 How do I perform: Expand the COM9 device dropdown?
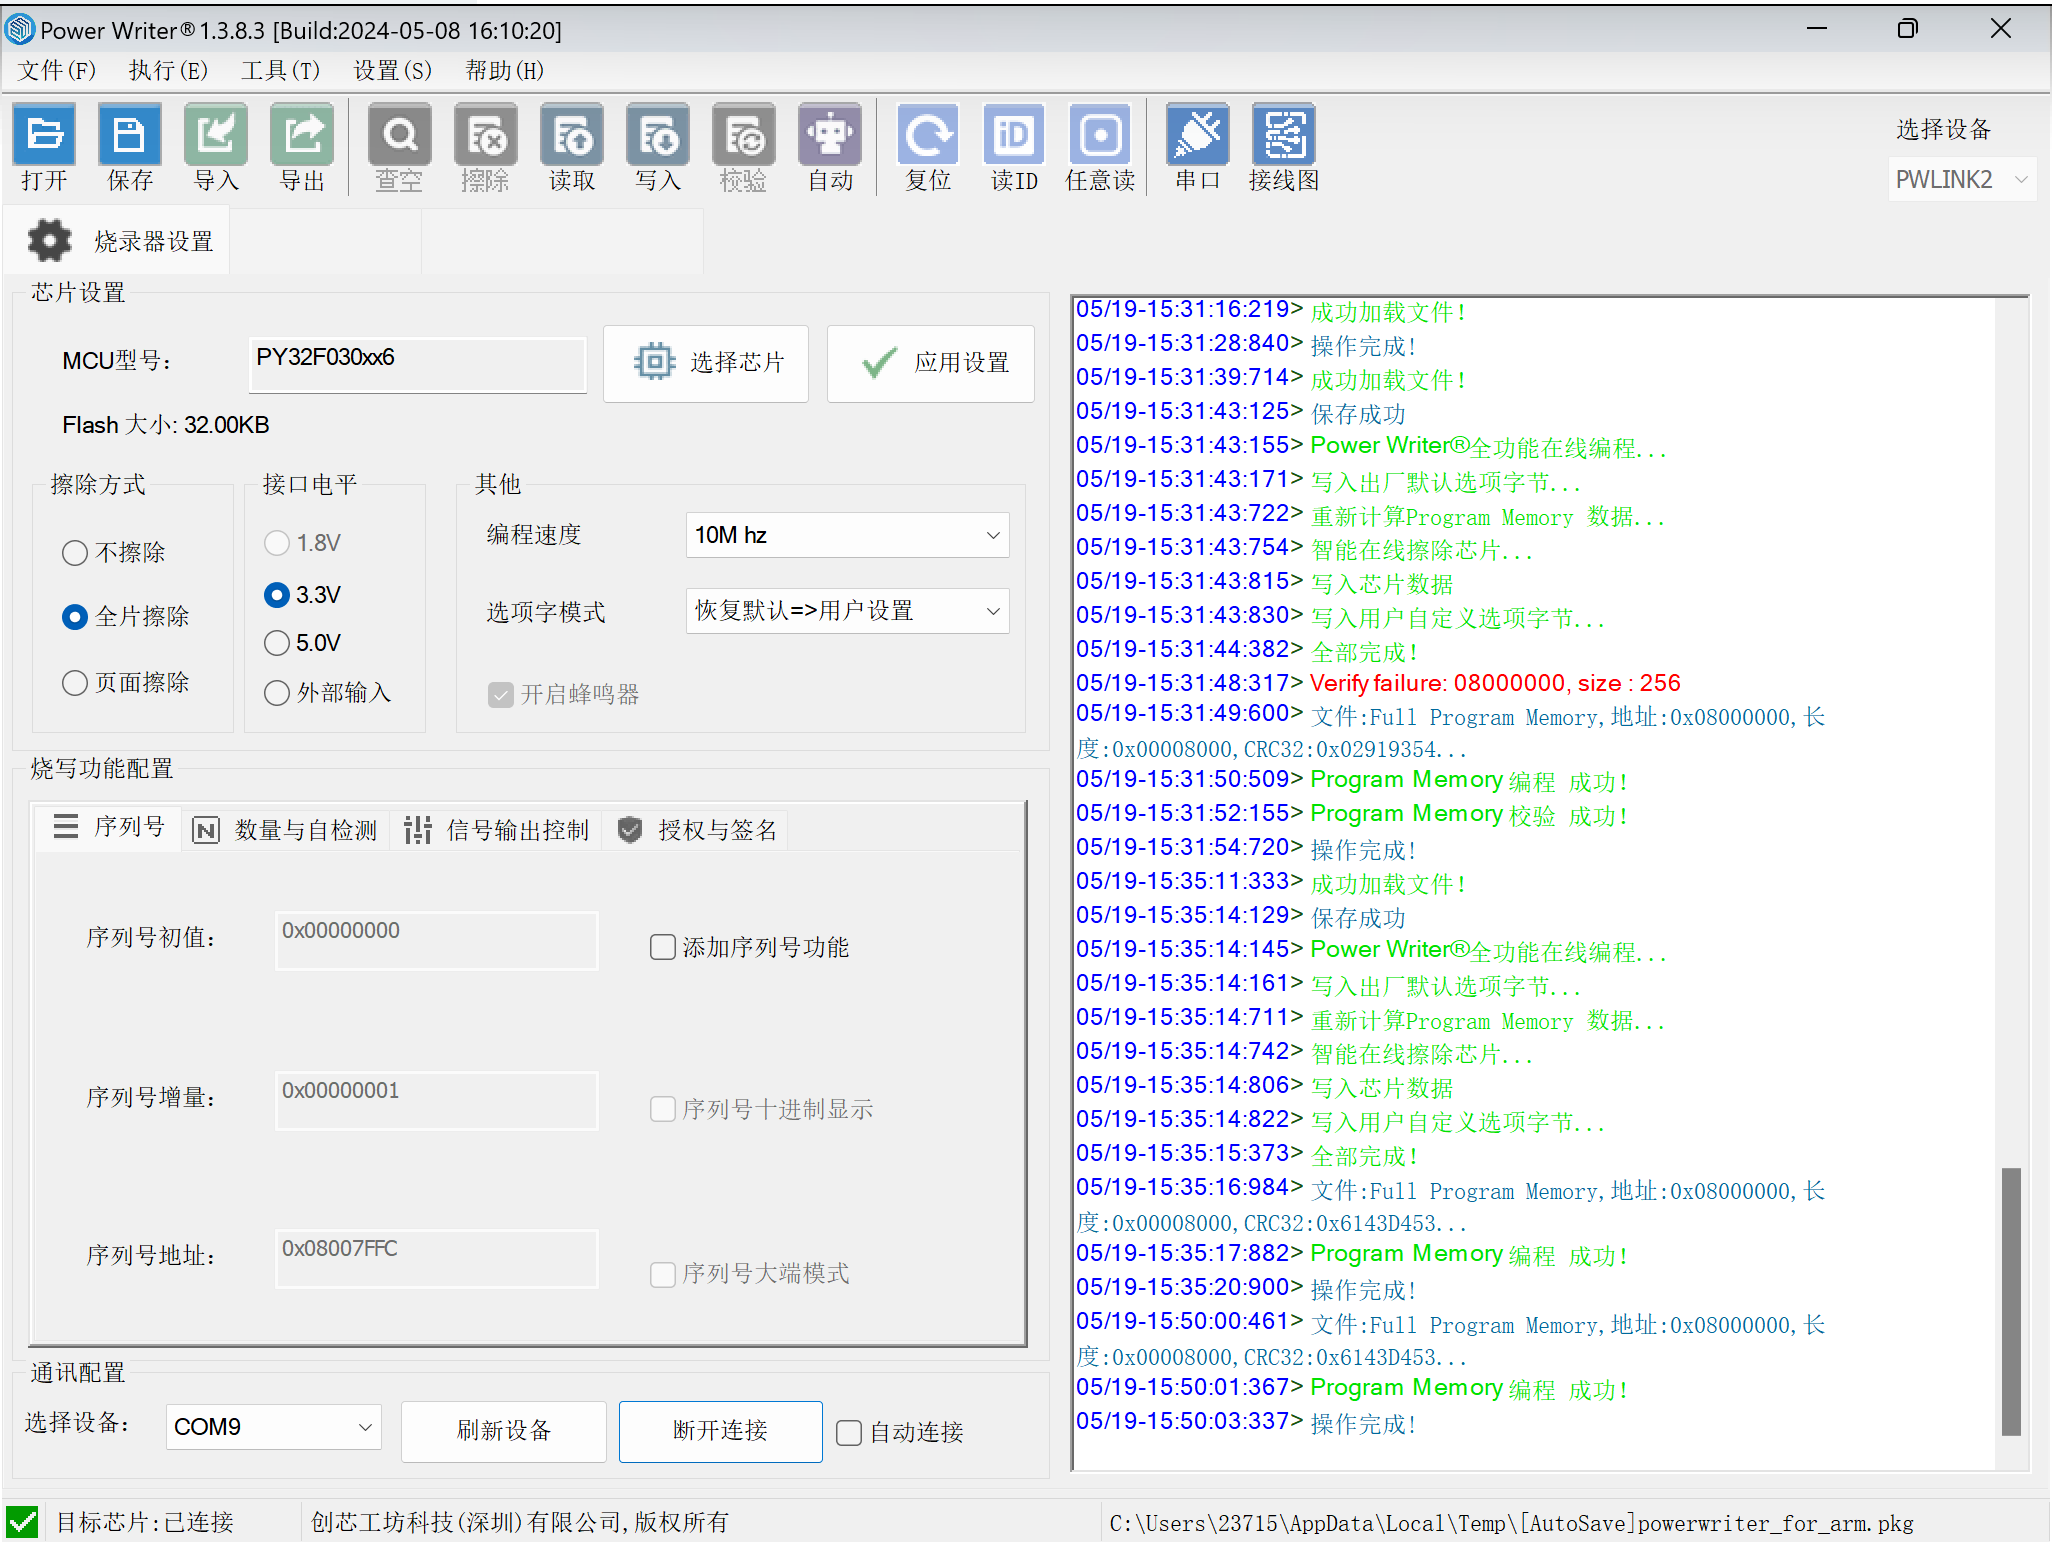click(273, 1427)
